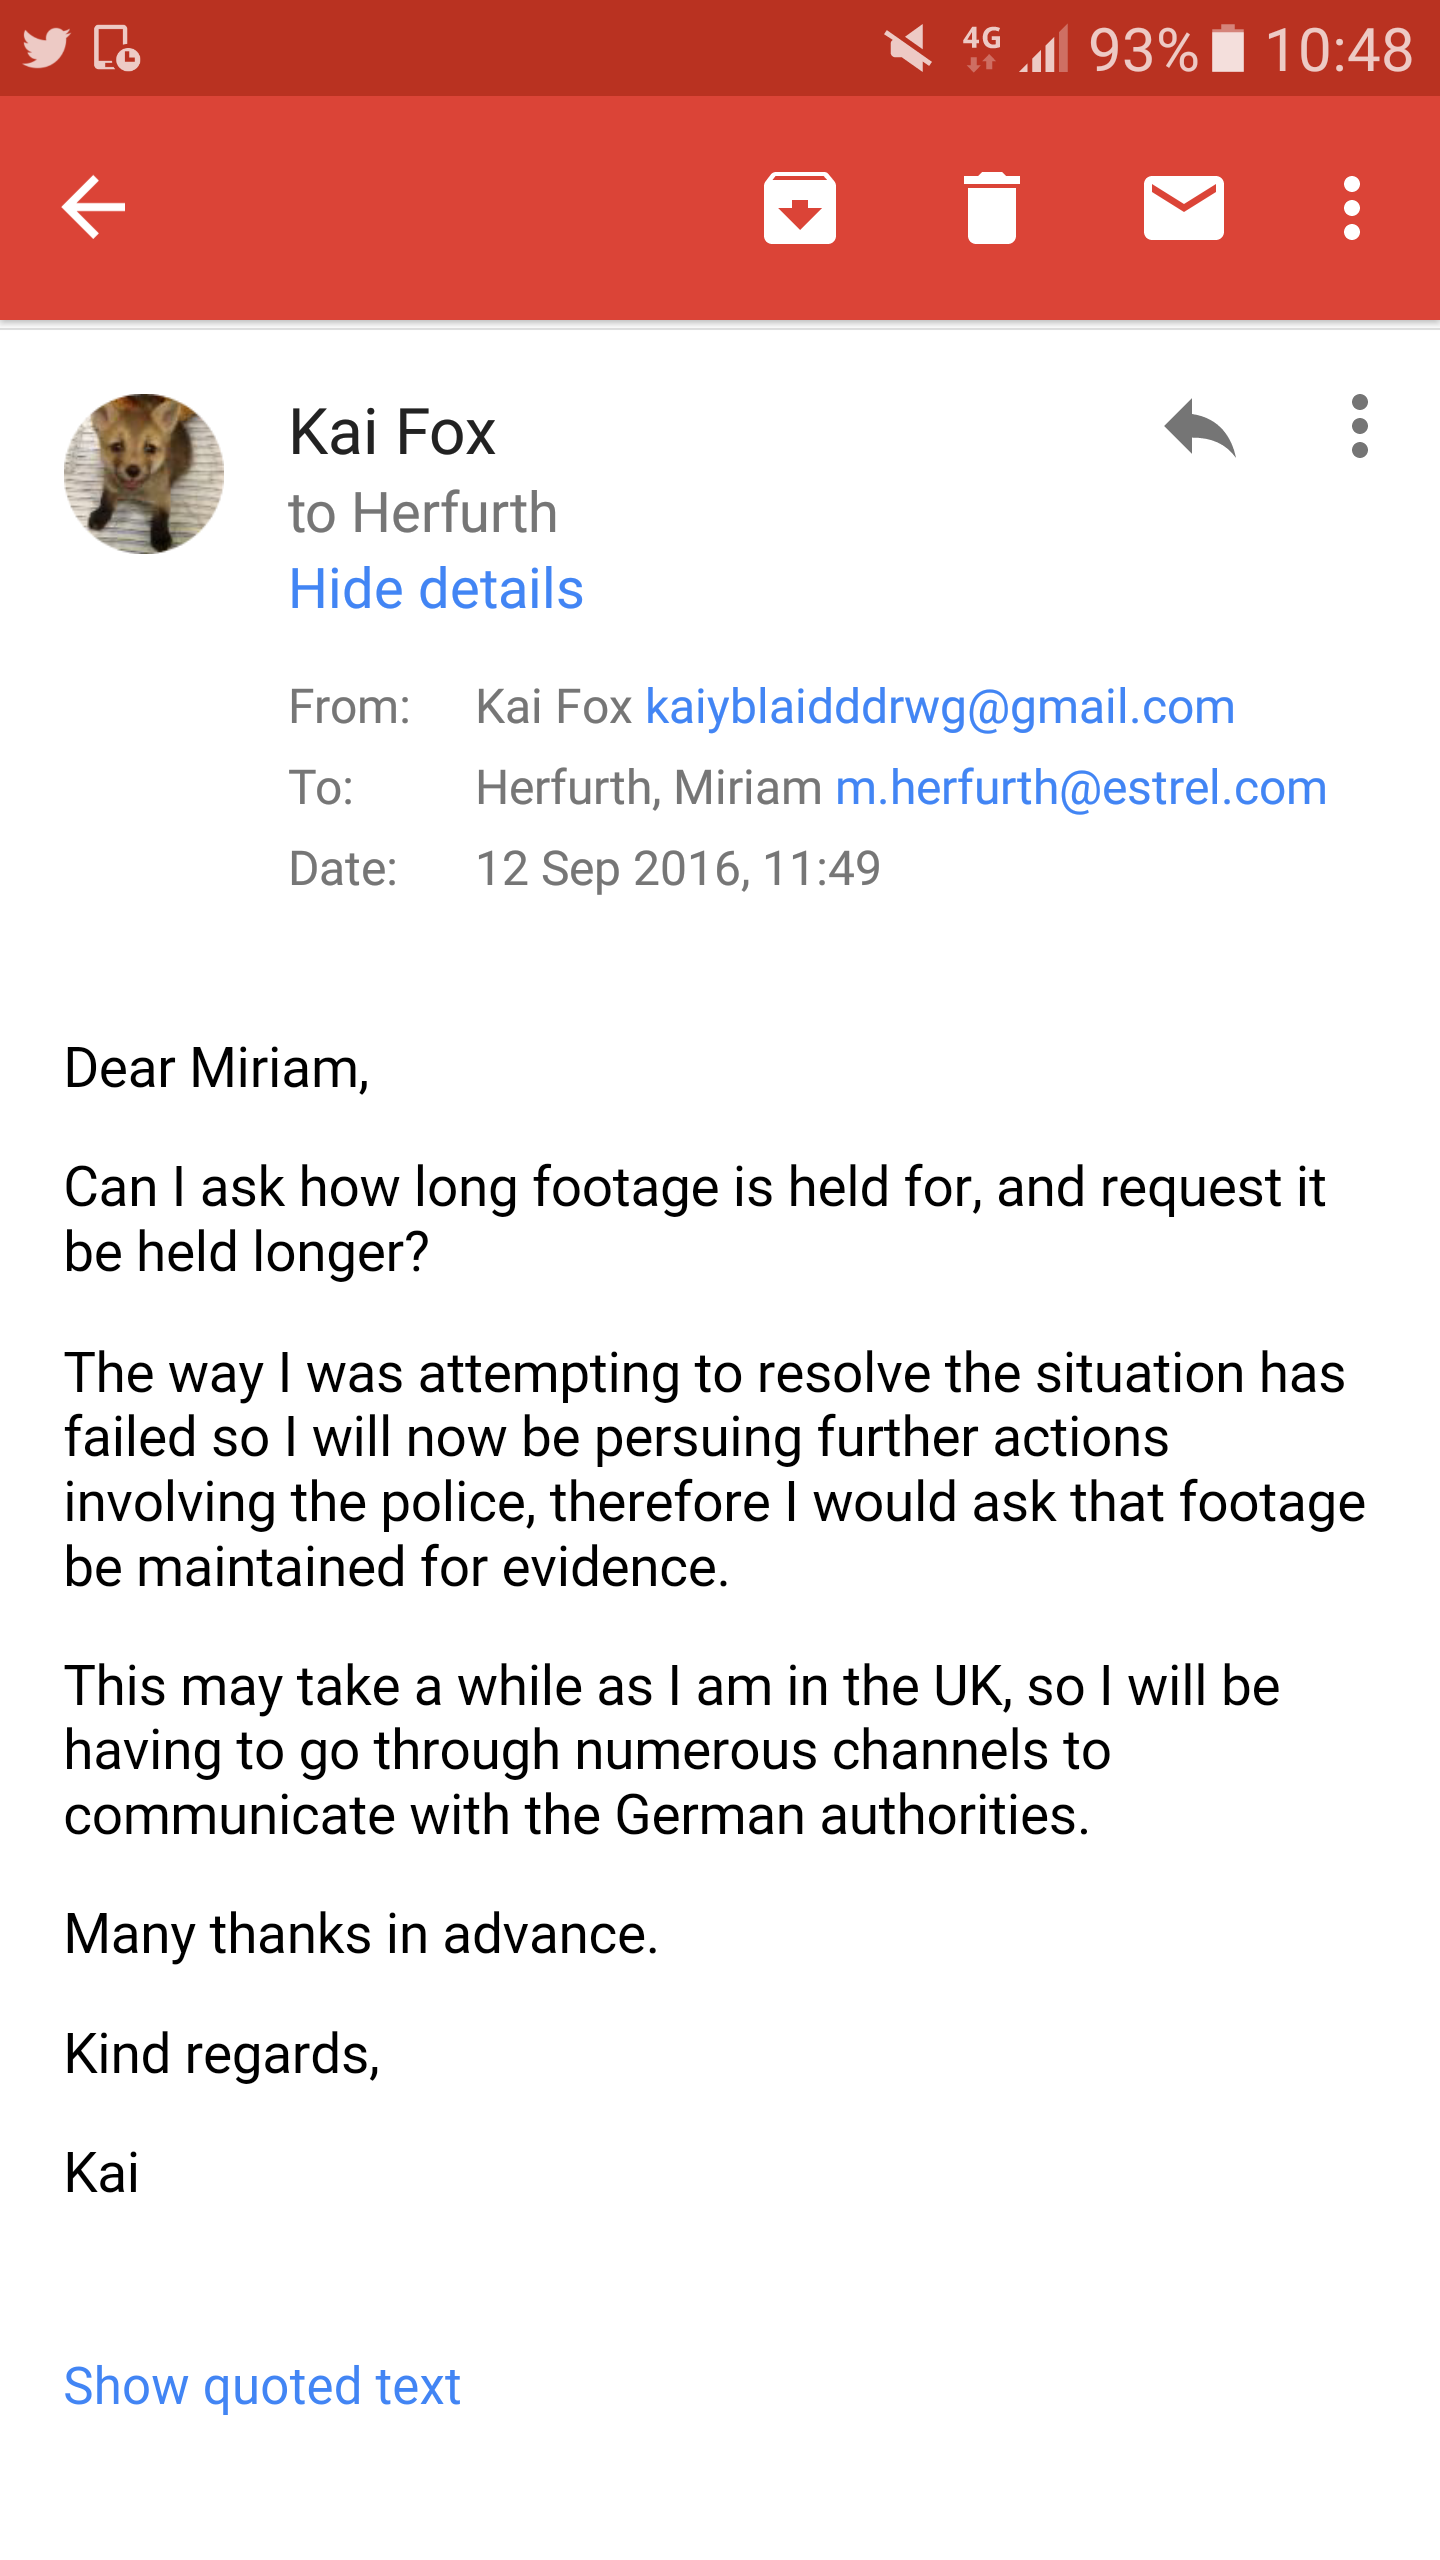Viewport: 1440px width, 2560px height.
Task: Tap the sender name Kai Fox
Action: click(392, 432)
